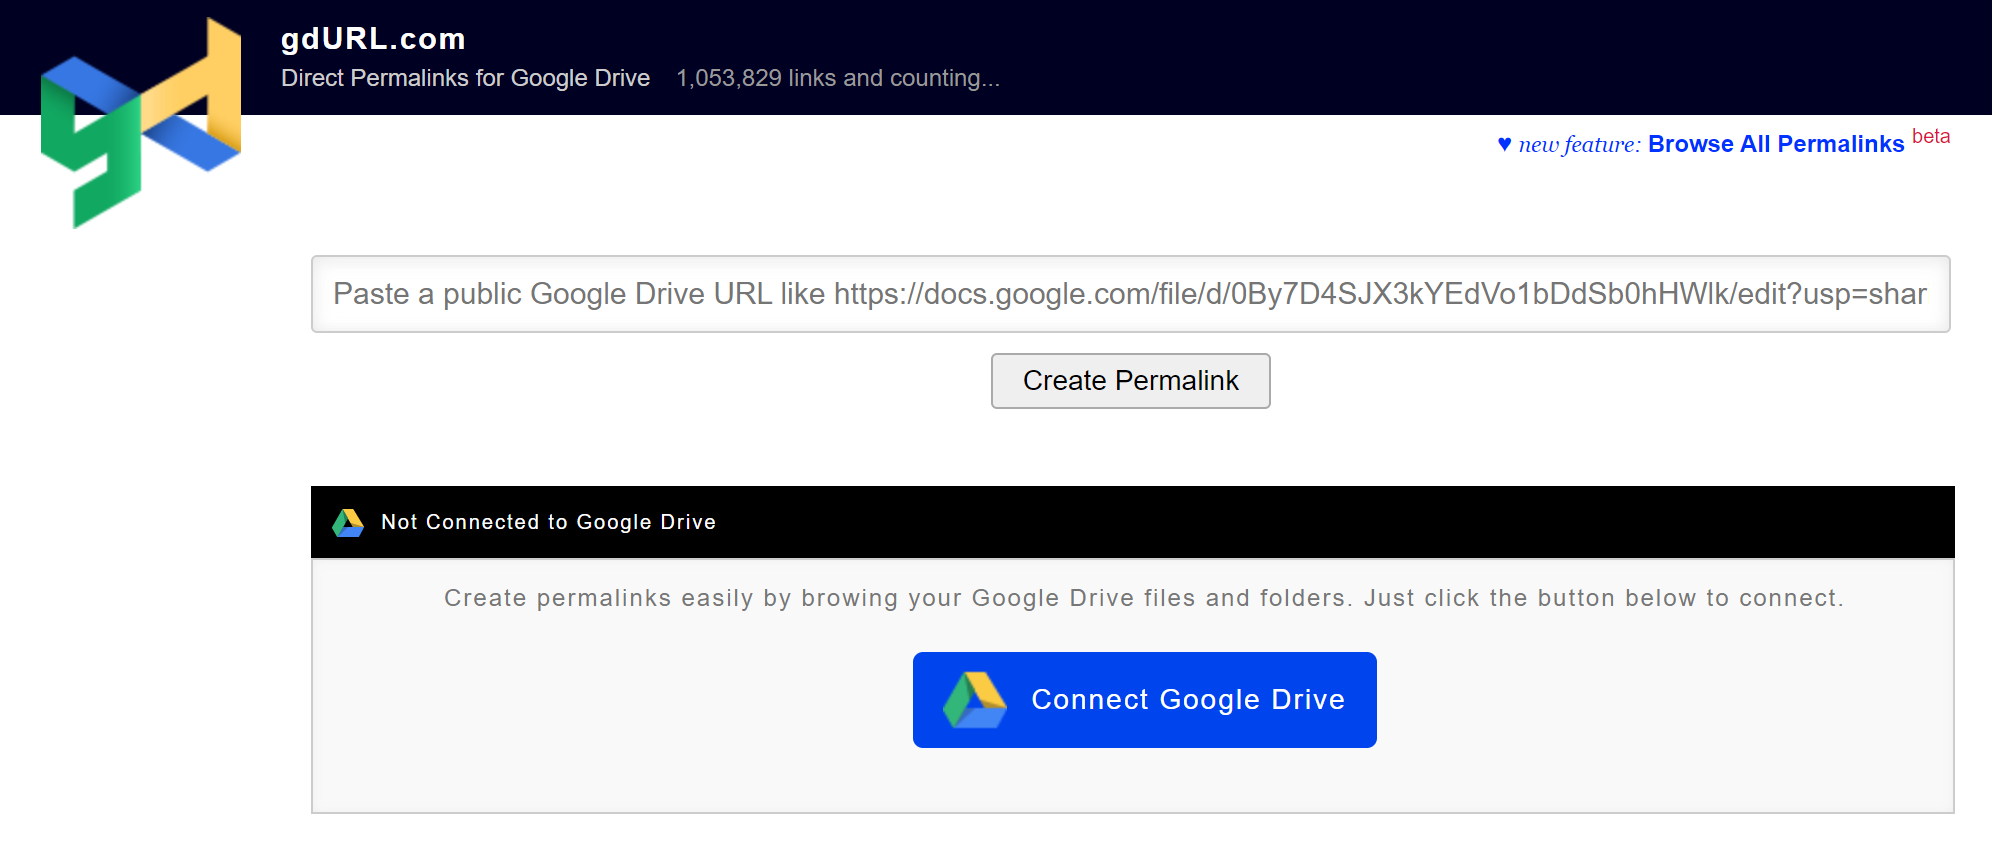The image size is (1992, 850).
Task: Focus the Google Drive URL input field
Action: click(x=1130, y=294)
